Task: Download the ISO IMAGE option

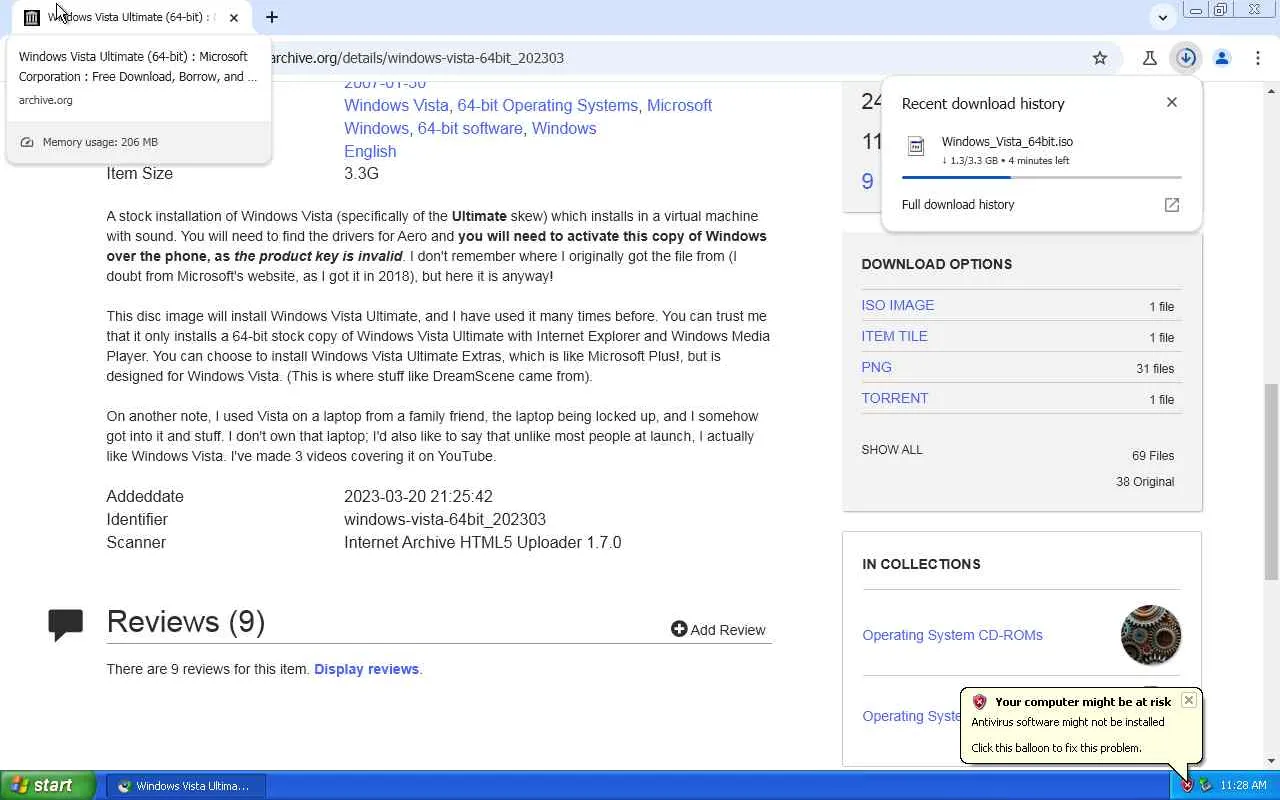Action: click(x=898, y=305)
